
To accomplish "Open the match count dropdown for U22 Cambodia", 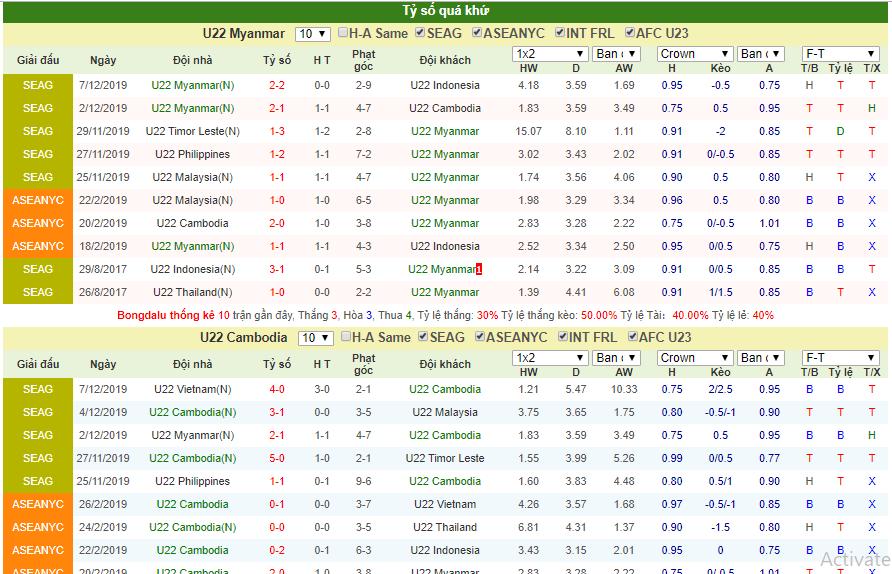I will tap(315, 338).
